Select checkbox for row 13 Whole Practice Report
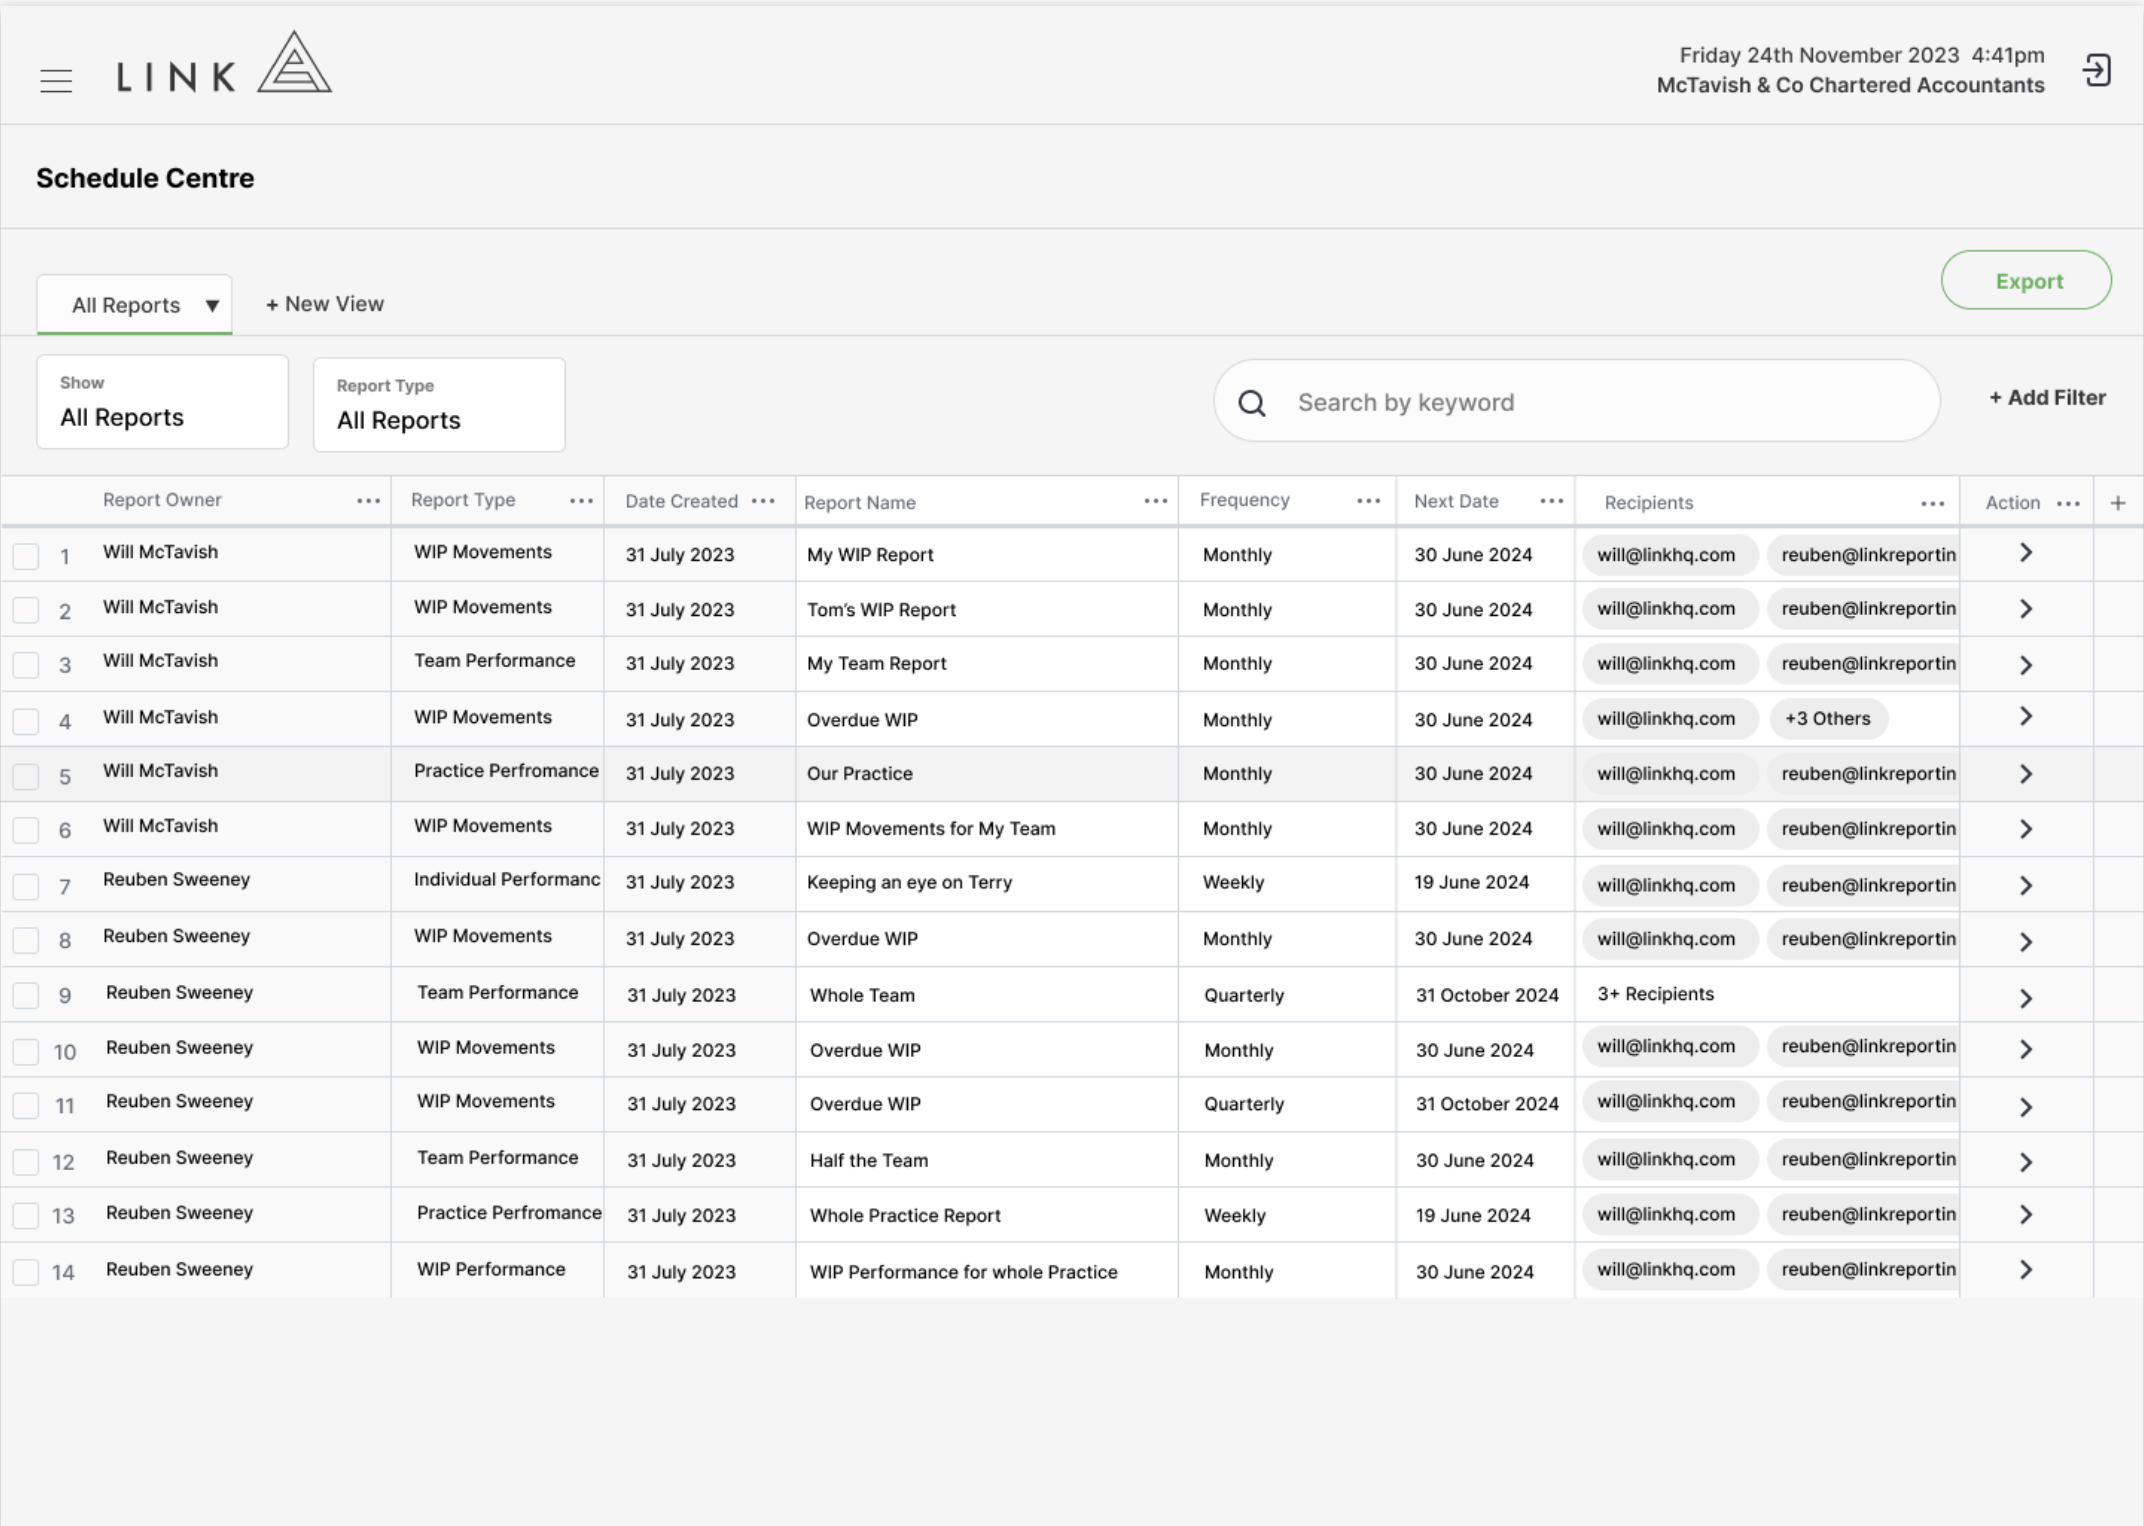This screenshot has height=1526, width=2144. (26, 1215)
